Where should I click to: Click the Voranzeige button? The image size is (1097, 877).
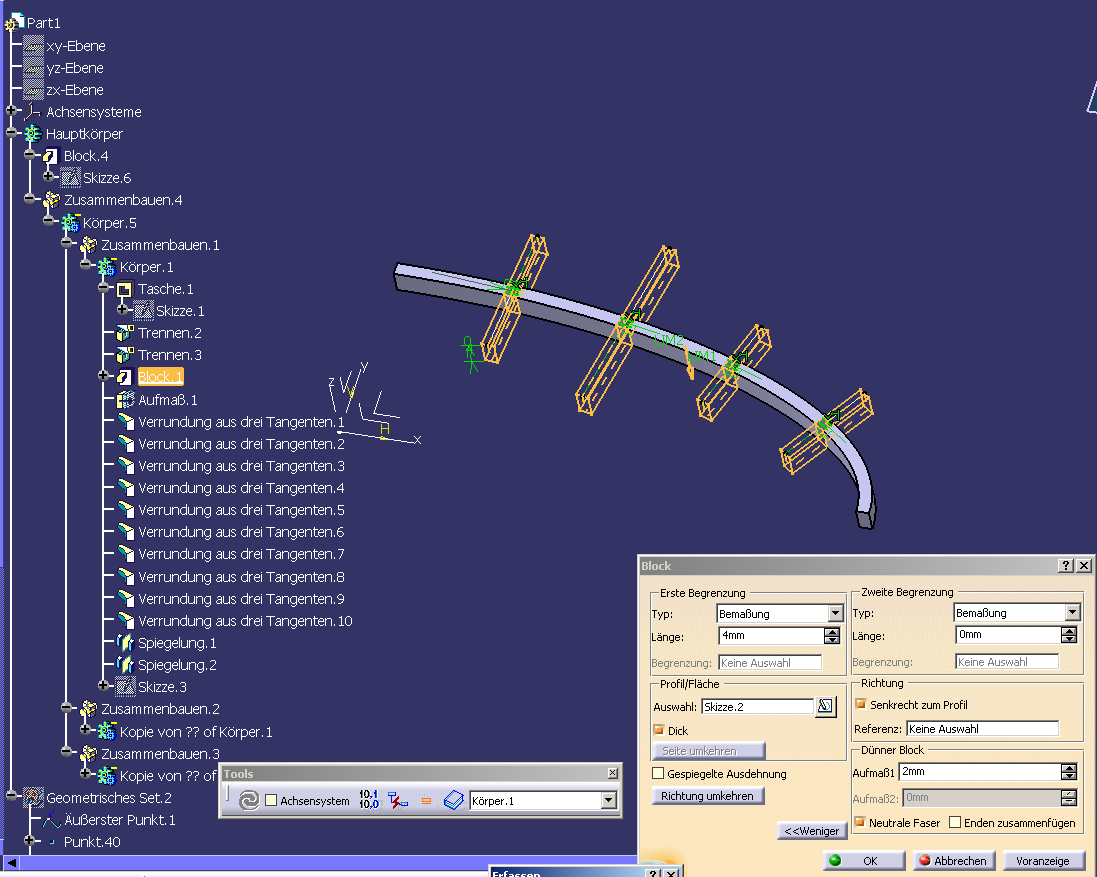(1043, 861)
